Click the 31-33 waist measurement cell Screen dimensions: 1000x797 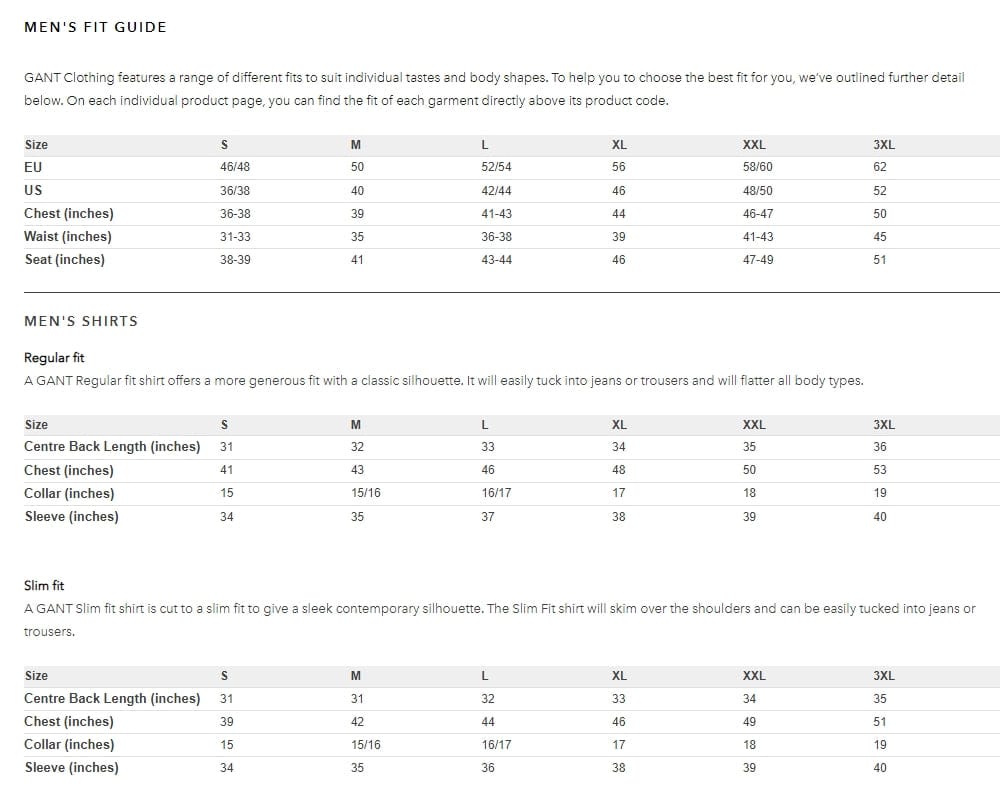pos(235,237)
